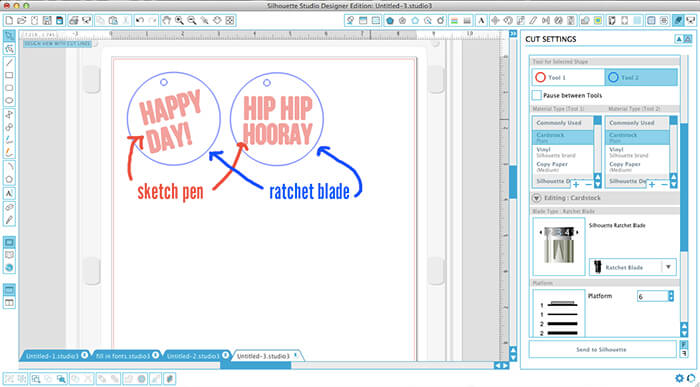Screen dimensions: 700x387
Task: Add material with Tool 1 plus button
Action: point(576,184)
